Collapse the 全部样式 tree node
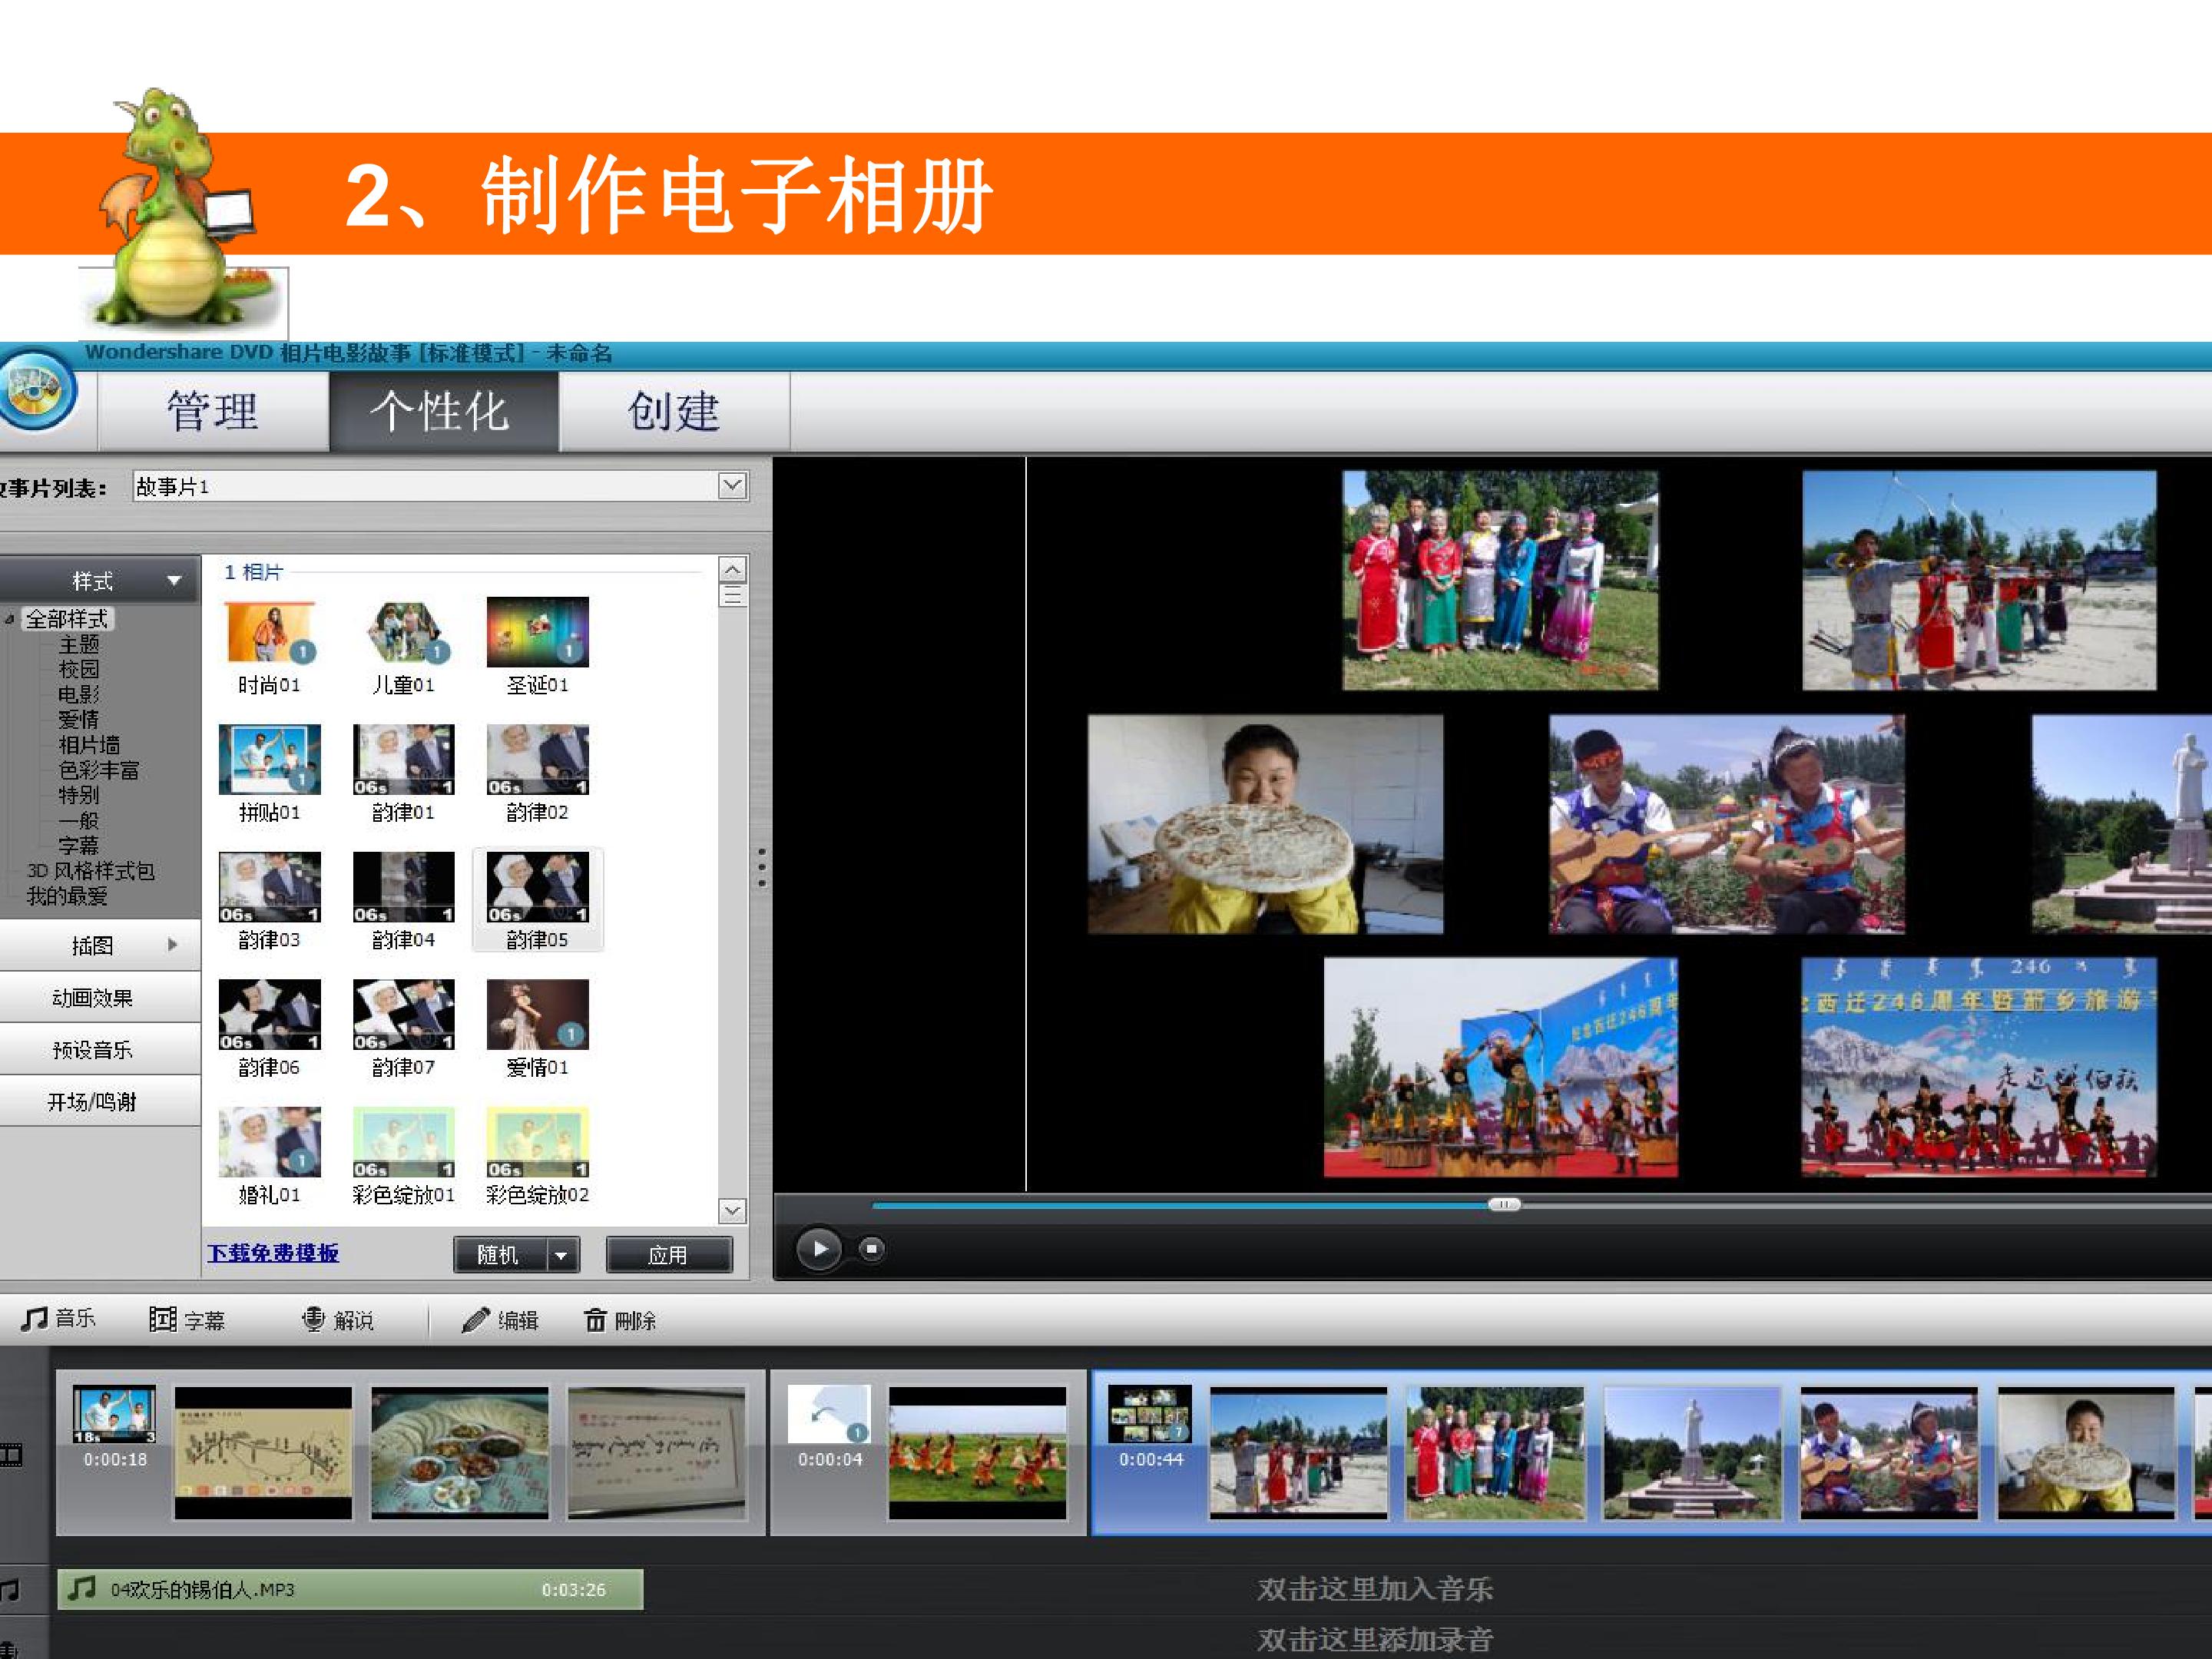 click(9, 620)
